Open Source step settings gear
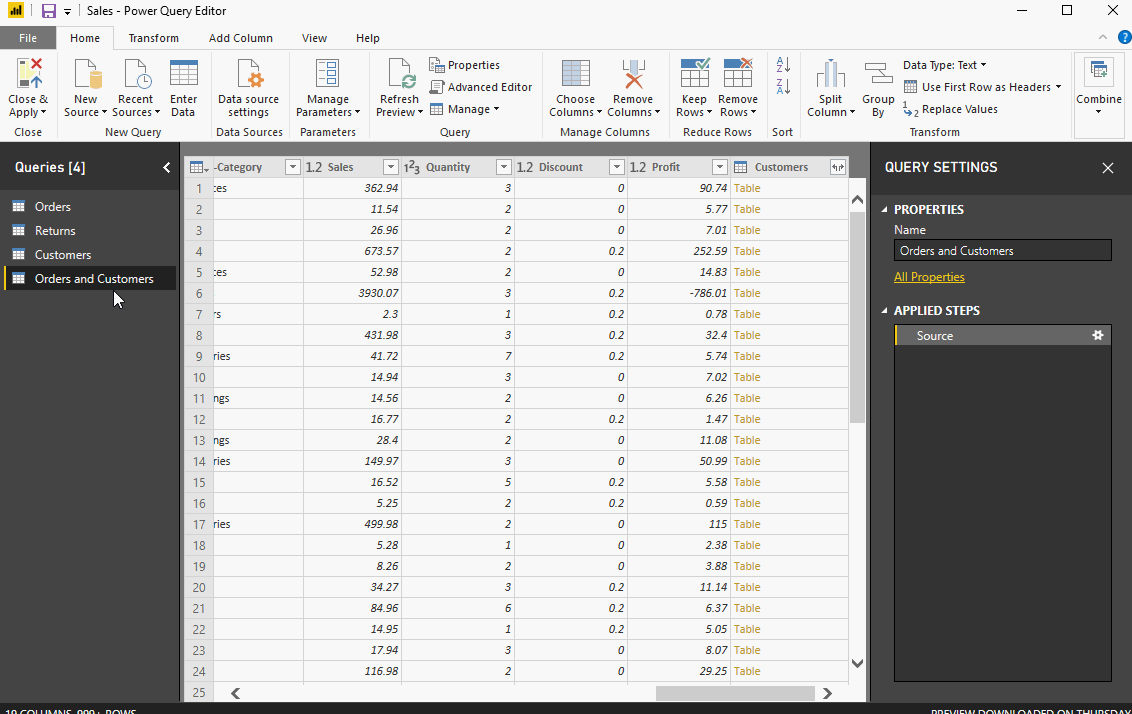 [1098, 335]
